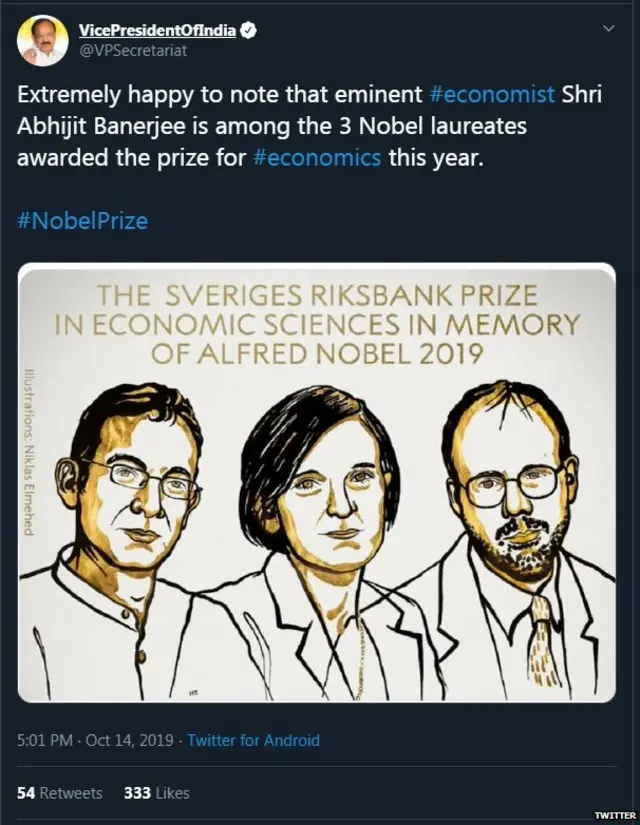Image resolution: width=640 pixels, height=825 pixels.
Task: Open the VicePresidentOfIndia profile avatar
Action: coord(41,36)
